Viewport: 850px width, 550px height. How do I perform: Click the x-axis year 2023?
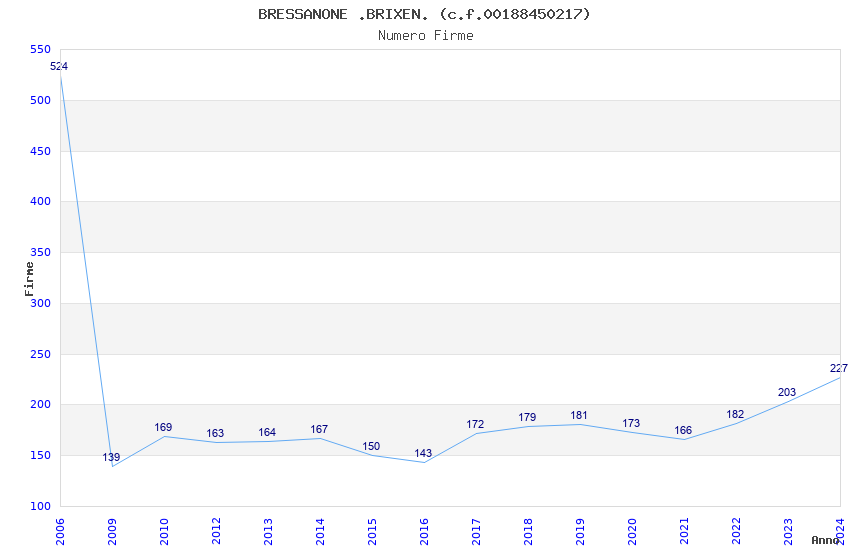pos(788,532)
